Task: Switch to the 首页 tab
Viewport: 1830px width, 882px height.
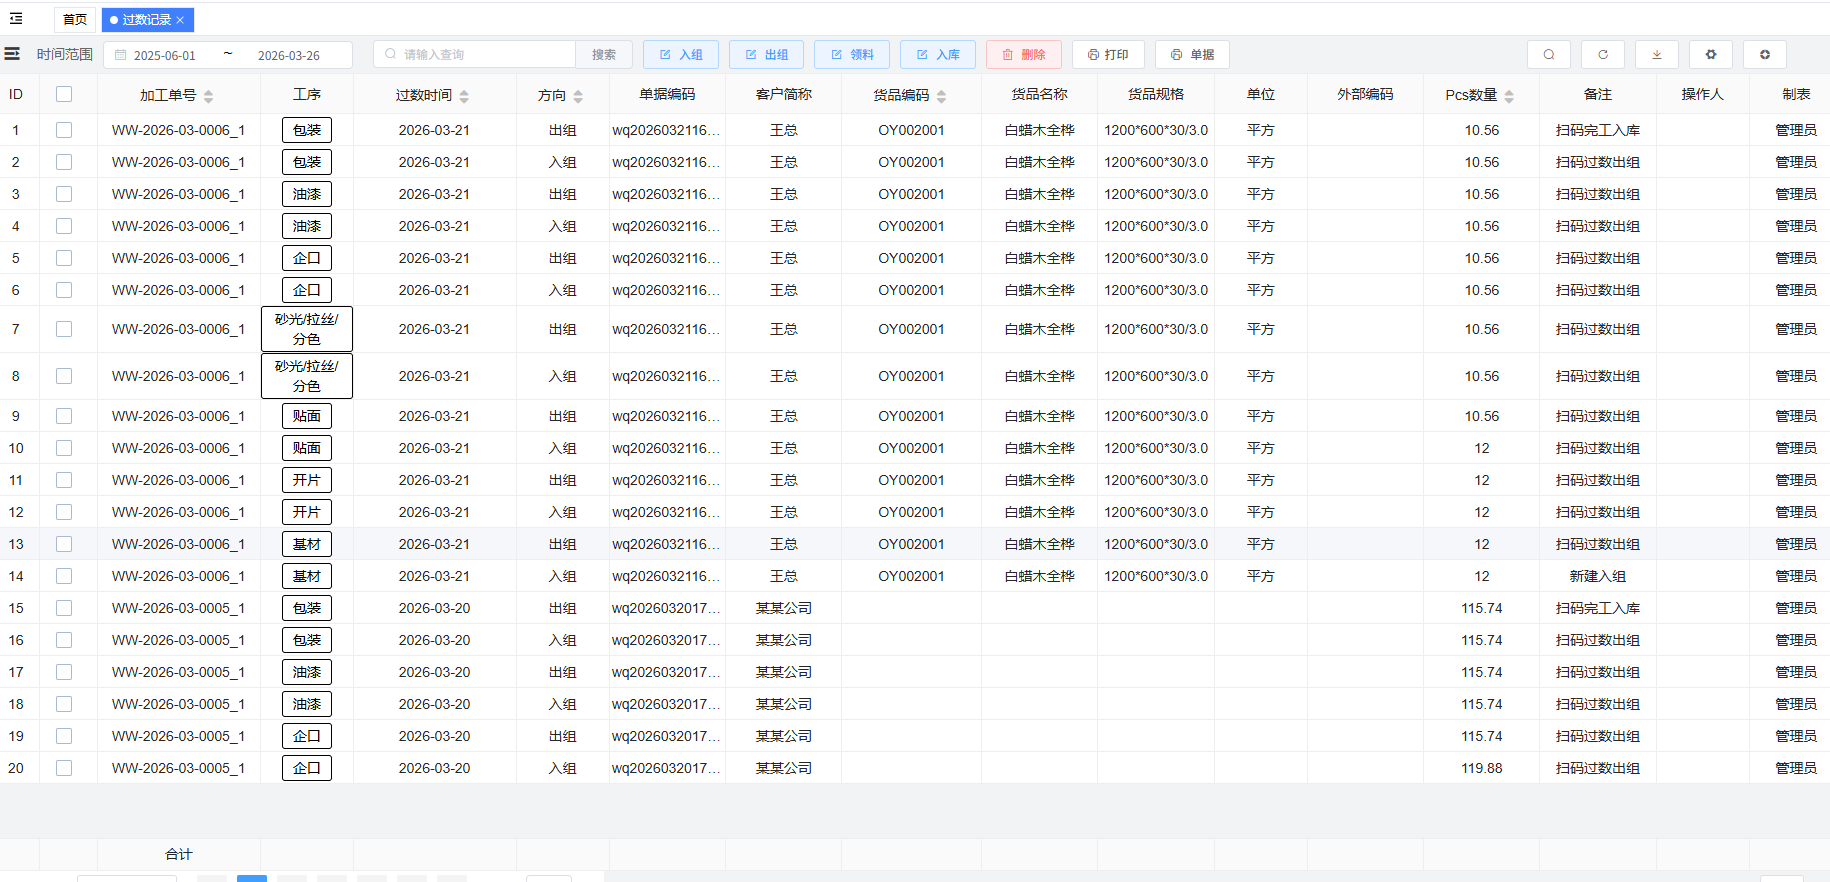Action: 75,20
